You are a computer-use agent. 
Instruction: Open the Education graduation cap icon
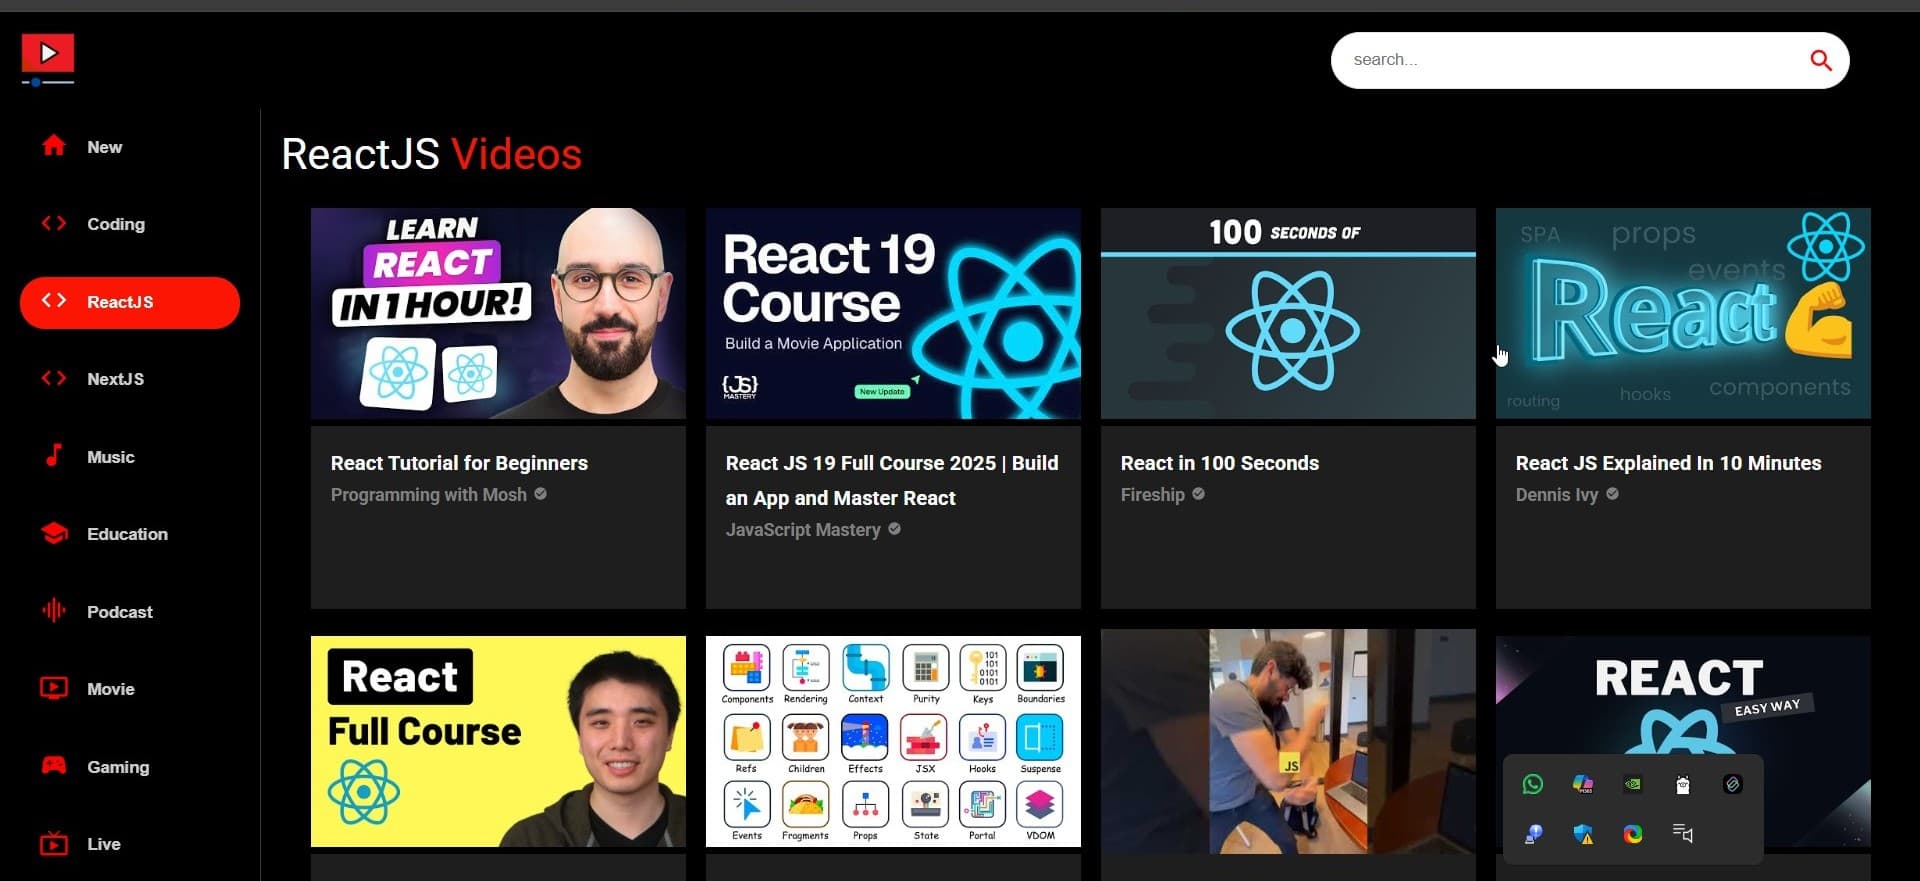[x=54, y=534]
